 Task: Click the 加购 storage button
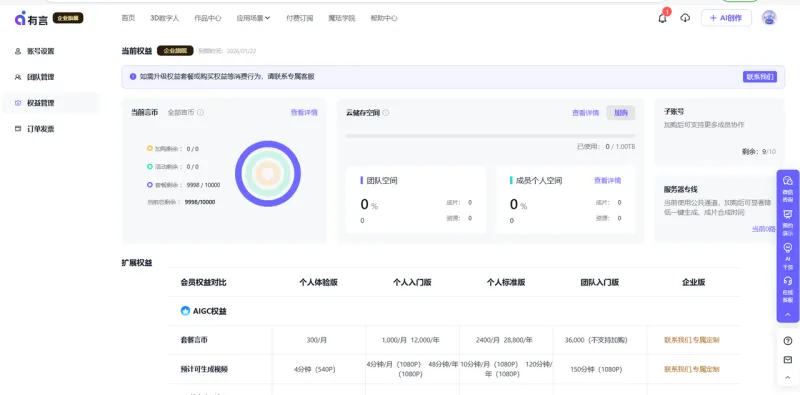tap(620, 113)
